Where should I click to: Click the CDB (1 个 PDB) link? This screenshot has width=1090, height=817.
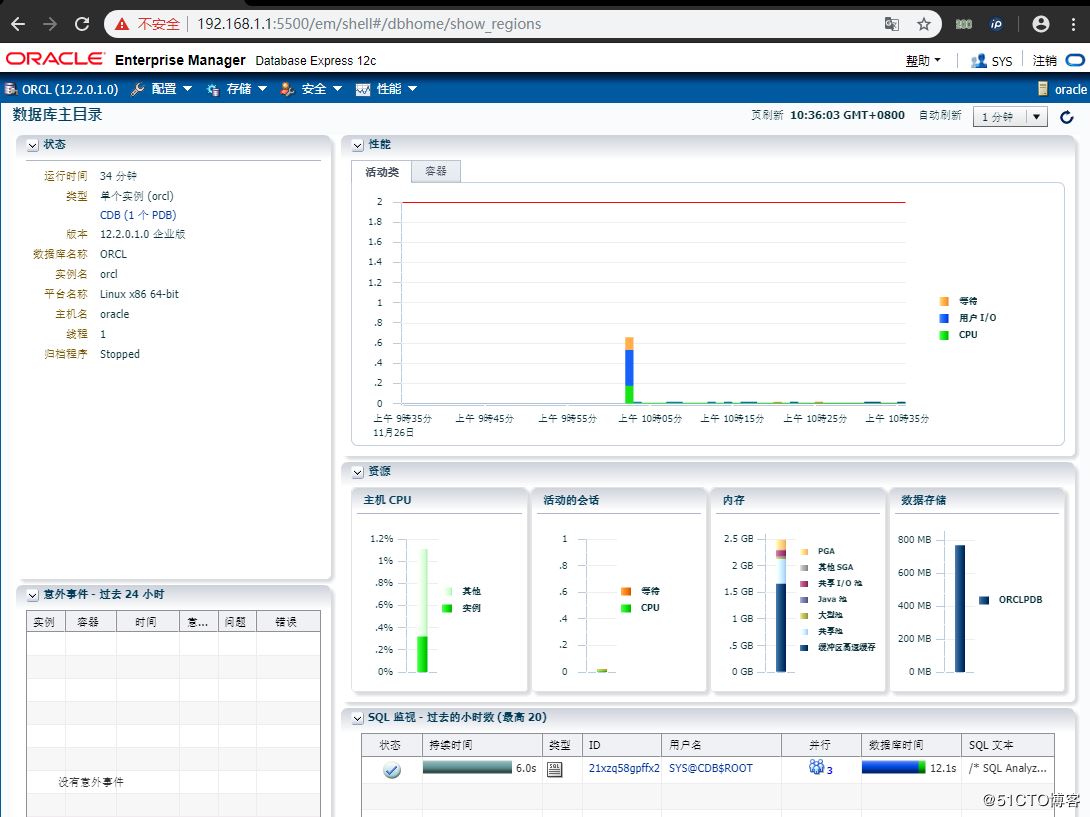(138, 215)
